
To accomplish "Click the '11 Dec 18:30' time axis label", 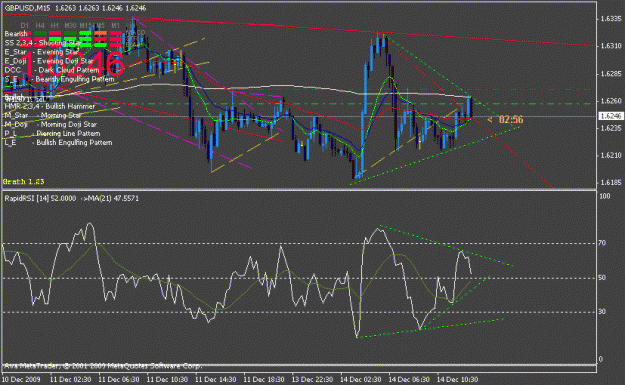I will tap(264, 379).
